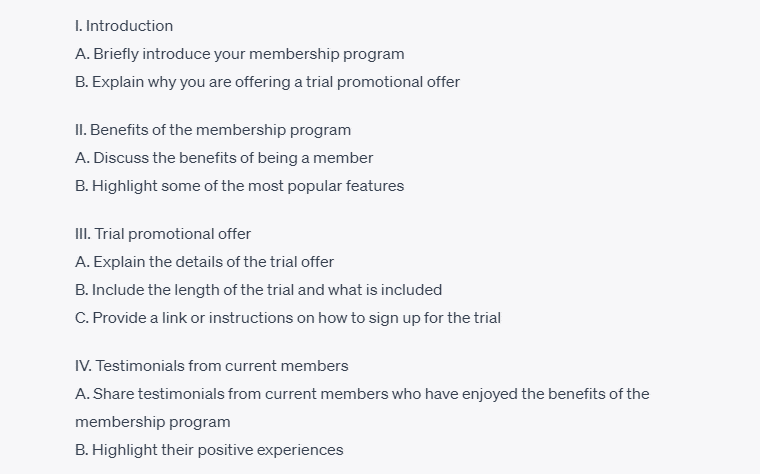This screenshot has height=474, width=760.
Task: Click the word 'Introduction' in first heading
Action: (129, 26)
